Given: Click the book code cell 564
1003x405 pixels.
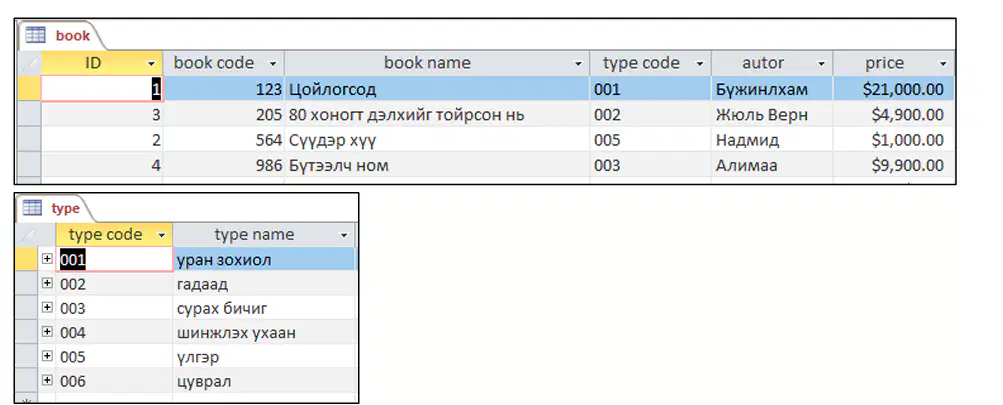Looking at the screenshot, I should tap(224, 140).
